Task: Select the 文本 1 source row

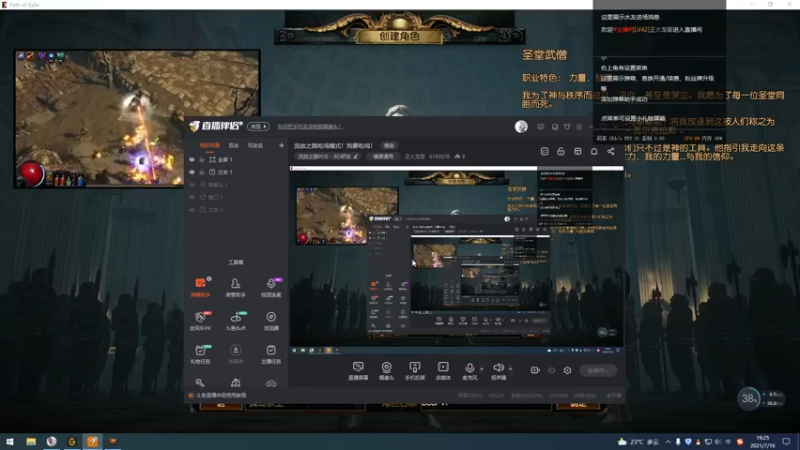Action: click(x=236, y=172)
